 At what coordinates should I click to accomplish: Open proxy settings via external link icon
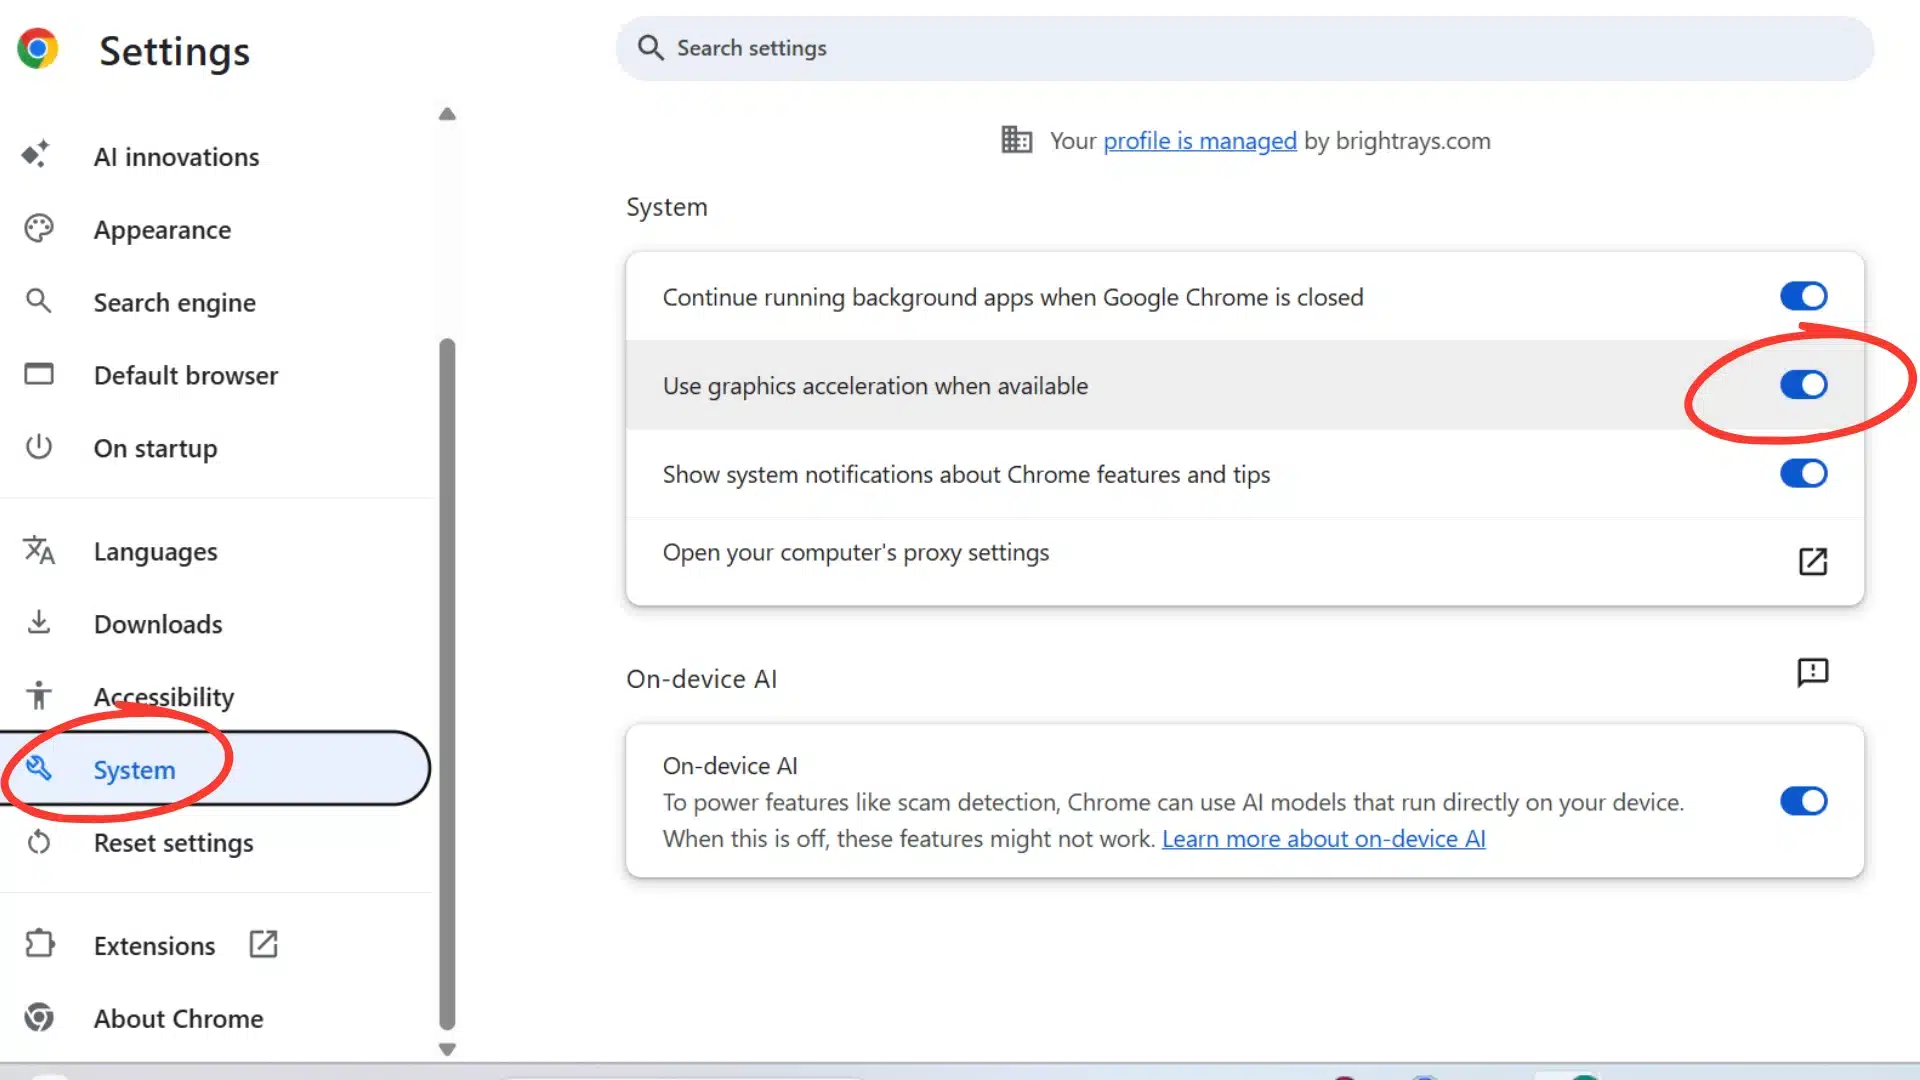pos(1813,561)
